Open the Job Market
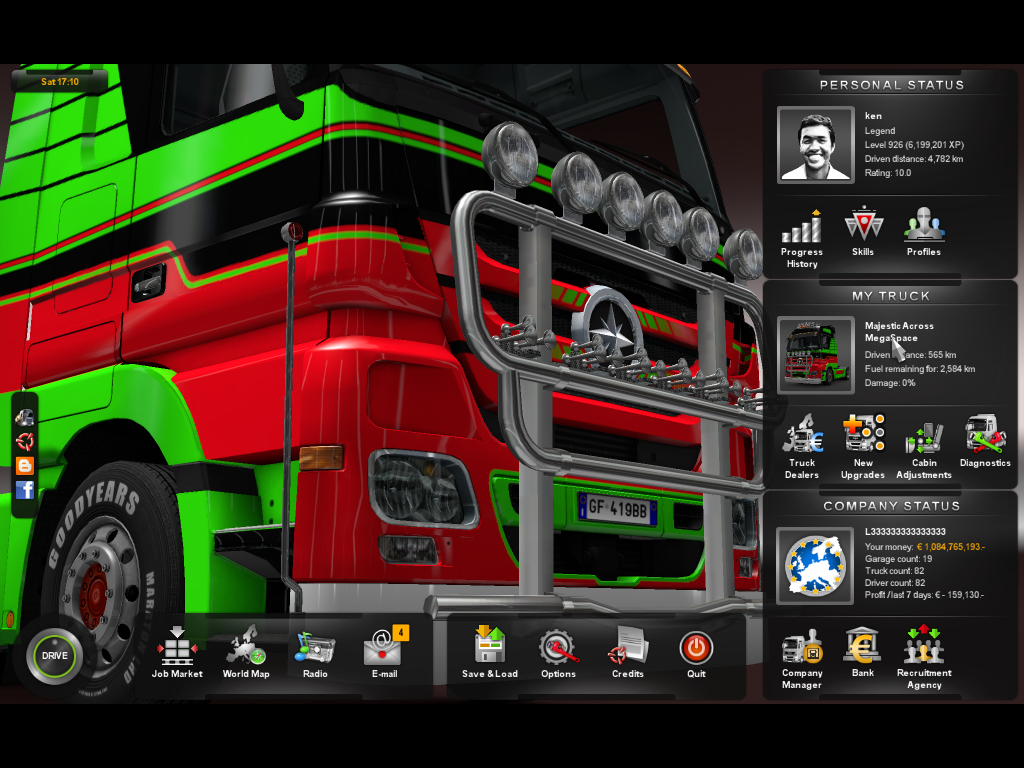 point(177,652)
